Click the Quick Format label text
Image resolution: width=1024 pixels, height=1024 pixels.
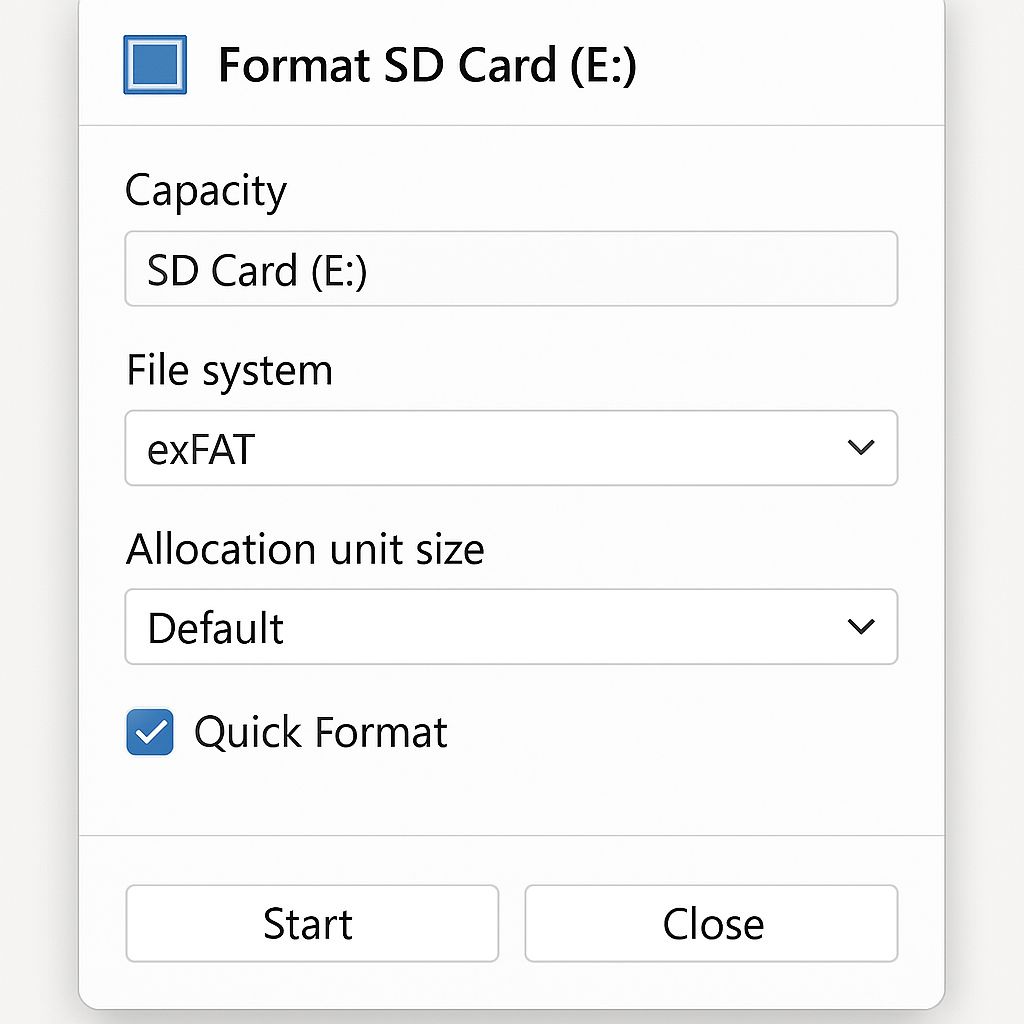pyautogui.click(x=321, y=733)
